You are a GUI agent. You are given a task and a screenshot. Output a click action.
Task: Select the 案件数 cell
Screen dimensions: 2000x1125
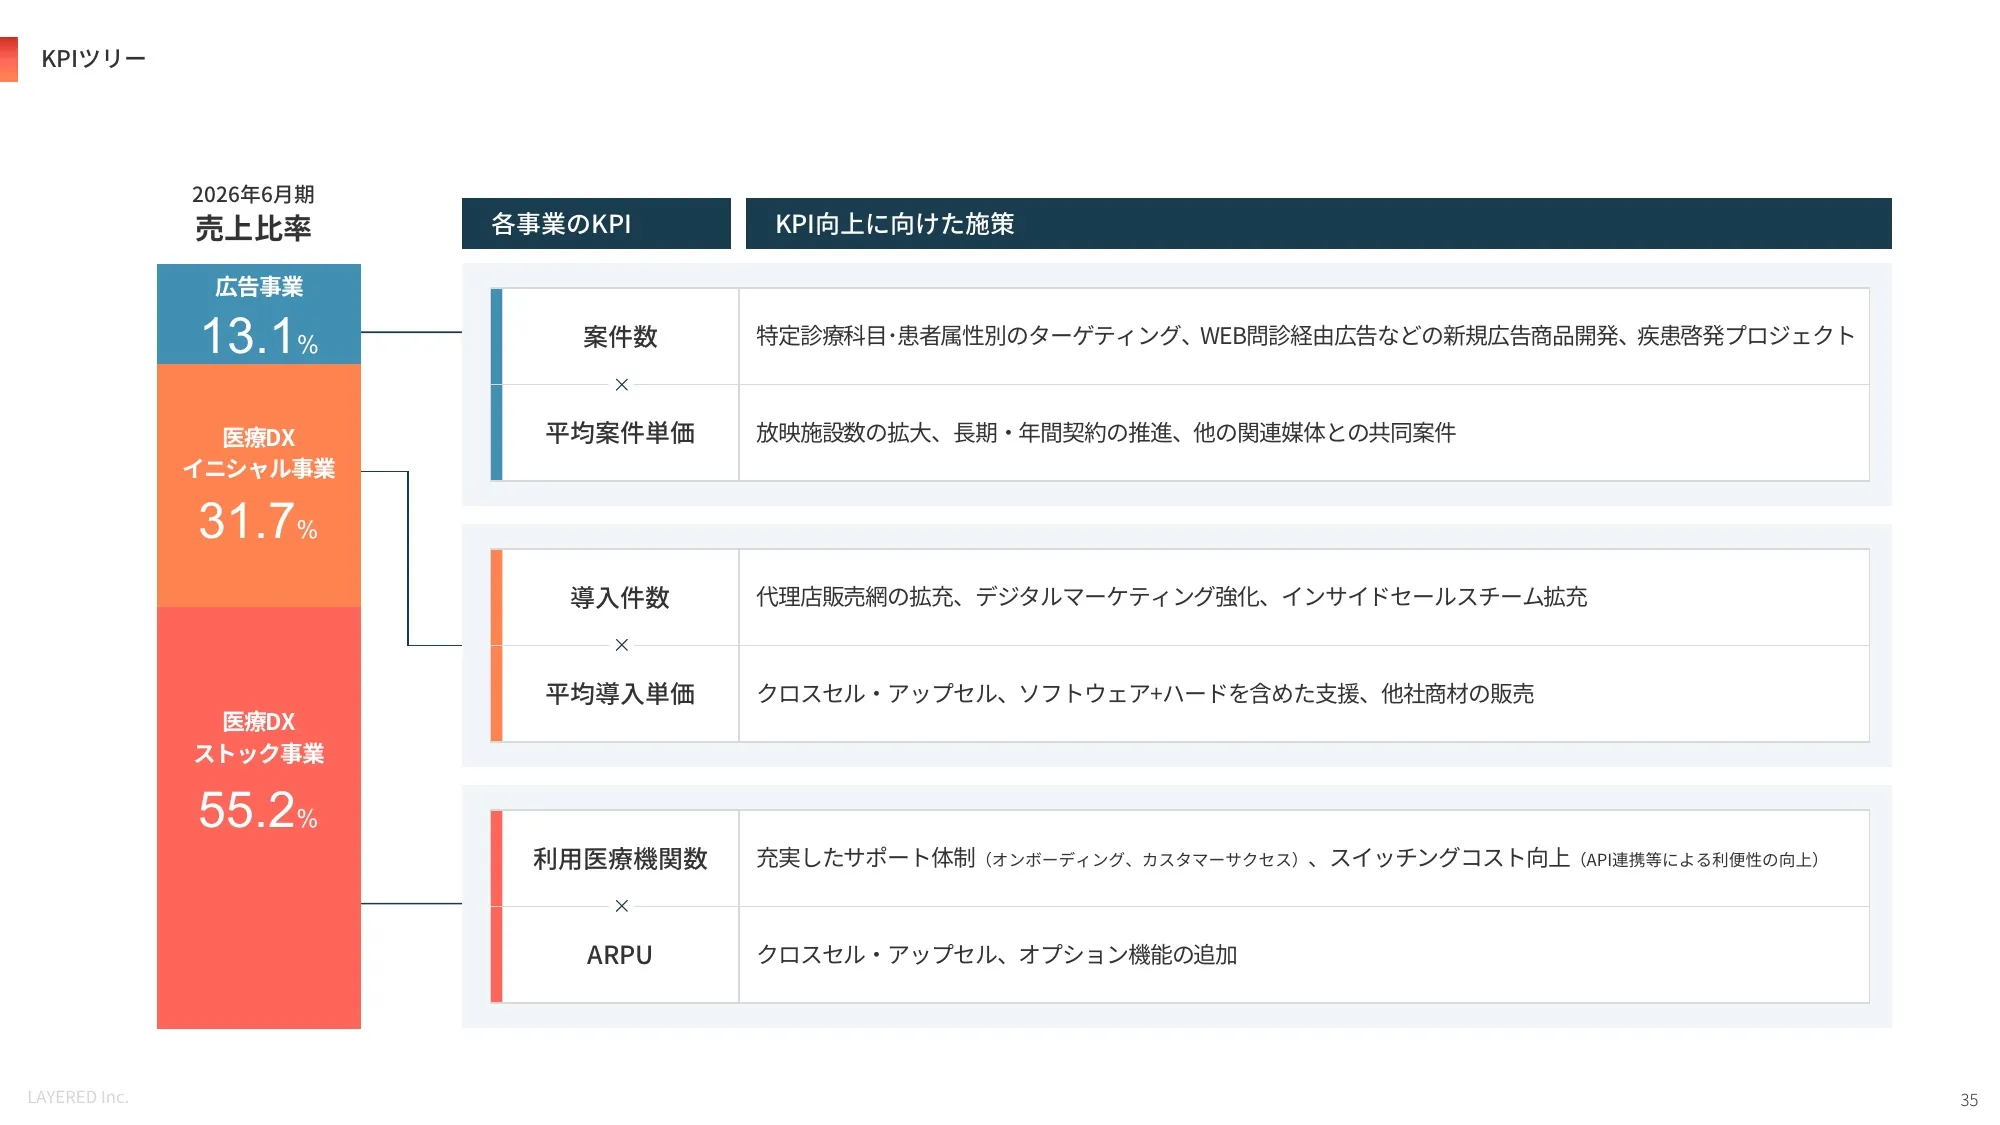(620, 337)
